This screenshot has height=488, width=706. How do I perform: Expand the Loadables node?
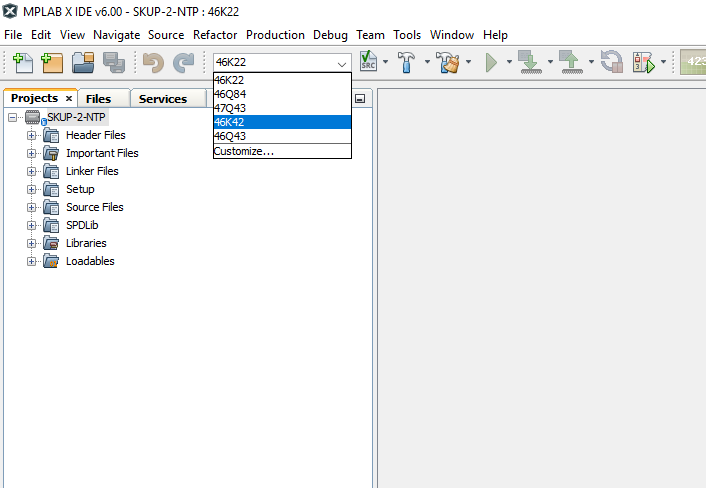[31, 261]
